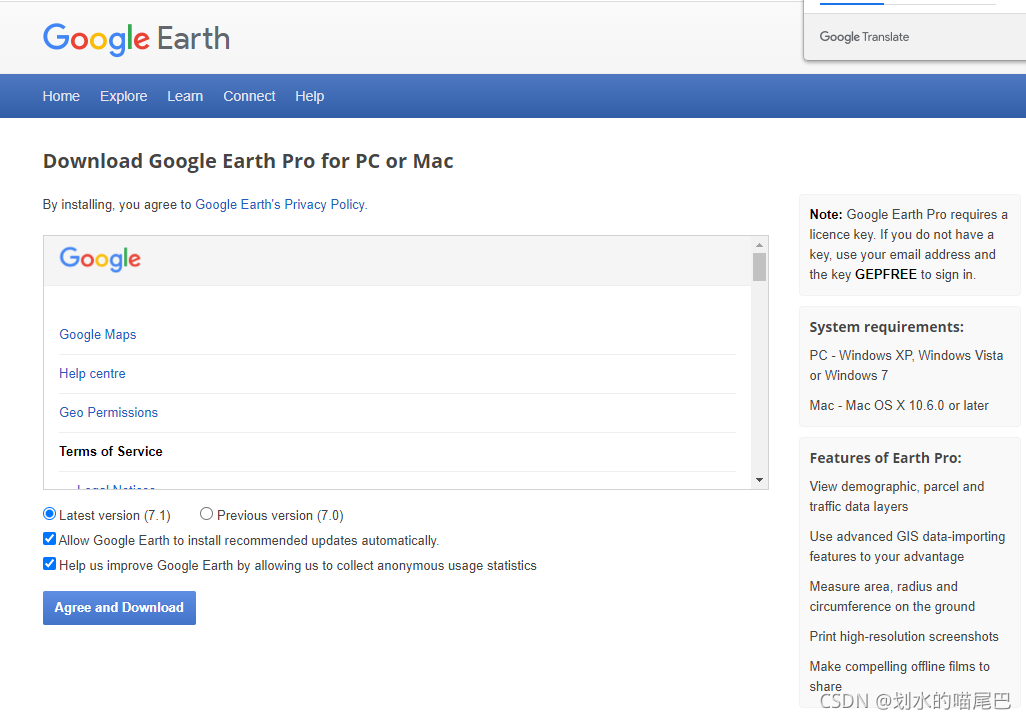Open the Connect menu item
The height and width of the screenshot is (719, 1026).
249,96
